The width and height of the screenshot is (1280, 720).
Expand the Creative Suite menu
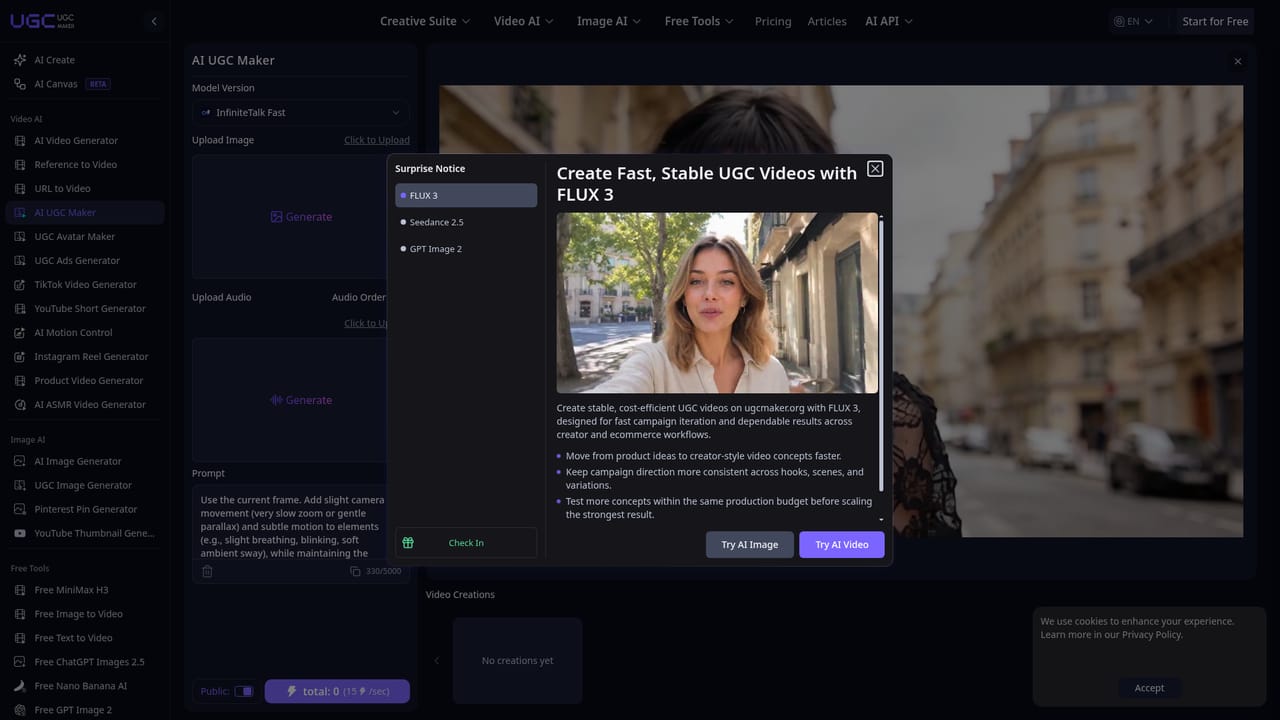tap(425, 21)
